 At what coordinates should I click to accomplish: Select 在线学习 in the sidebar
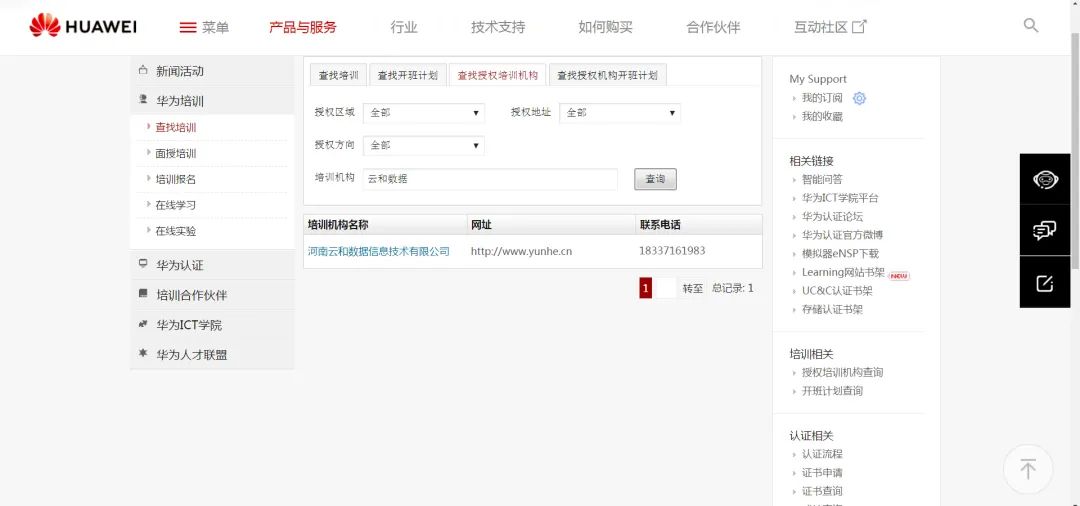[x=175, y=205]
